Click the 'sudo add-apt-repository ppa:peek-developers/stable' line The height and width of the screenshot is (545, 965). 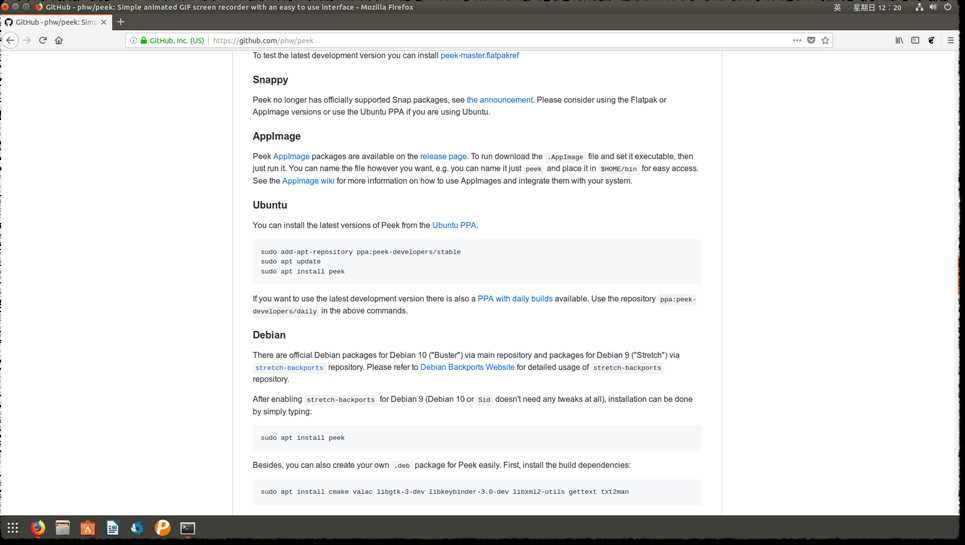pyautogui.click(x=360, y=252)
